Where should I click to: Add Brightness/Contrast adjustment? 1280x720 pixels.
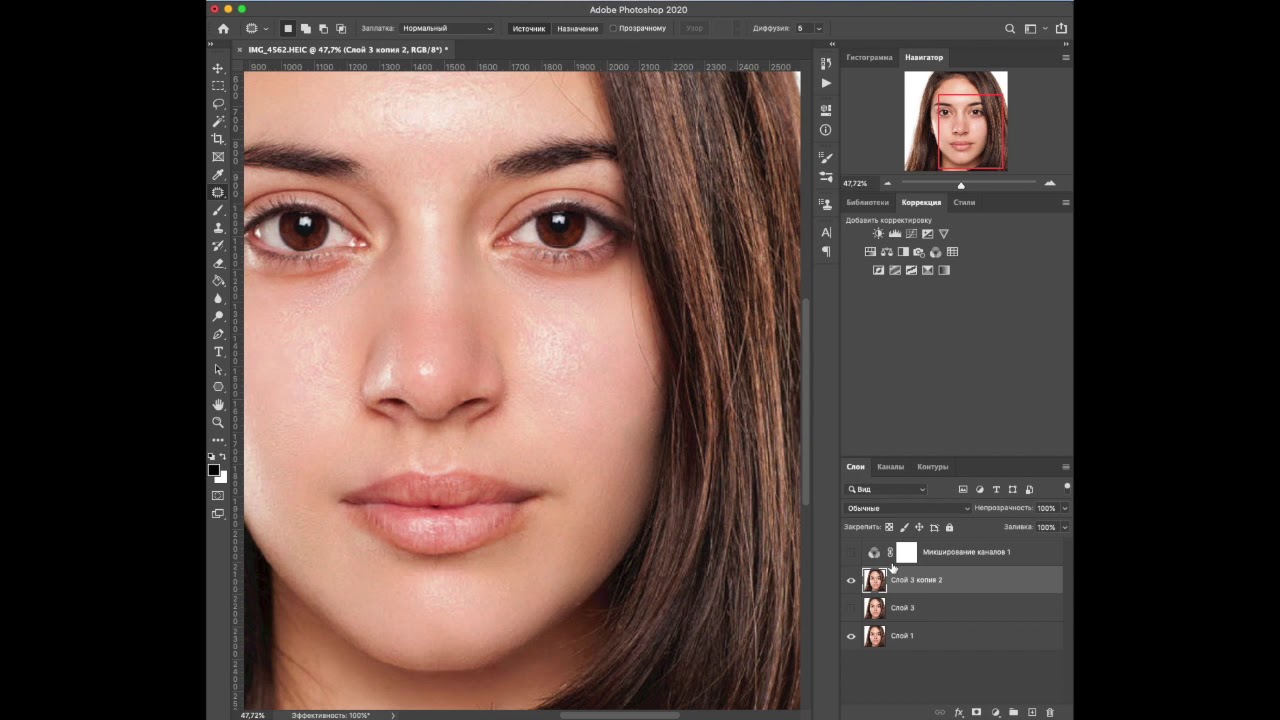coord(878,234)
